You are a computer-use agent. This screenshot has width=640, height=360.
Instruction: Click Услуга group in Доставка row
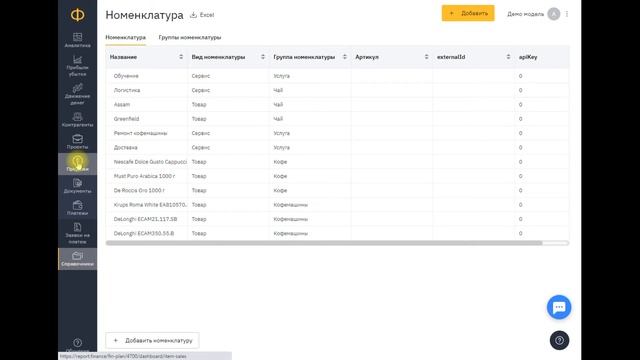(x=281, y=147)
